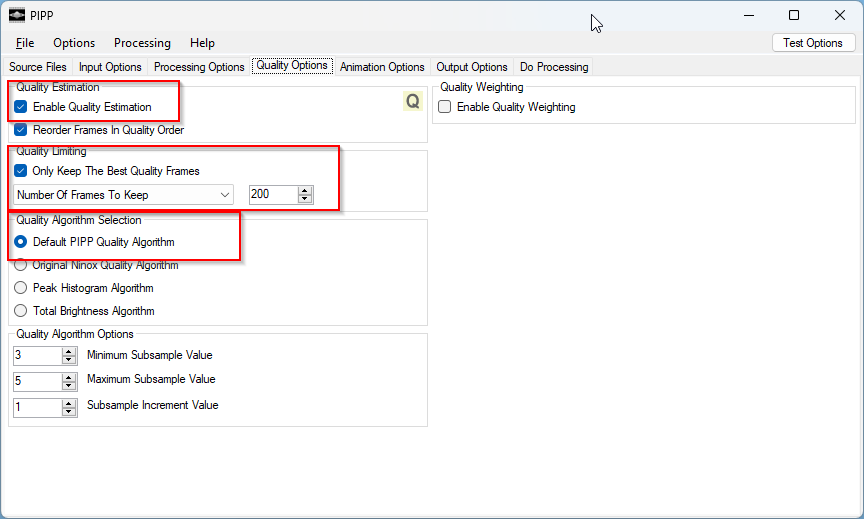Maximize the PIPP window

pyautogui.click(x=794, y=15)
